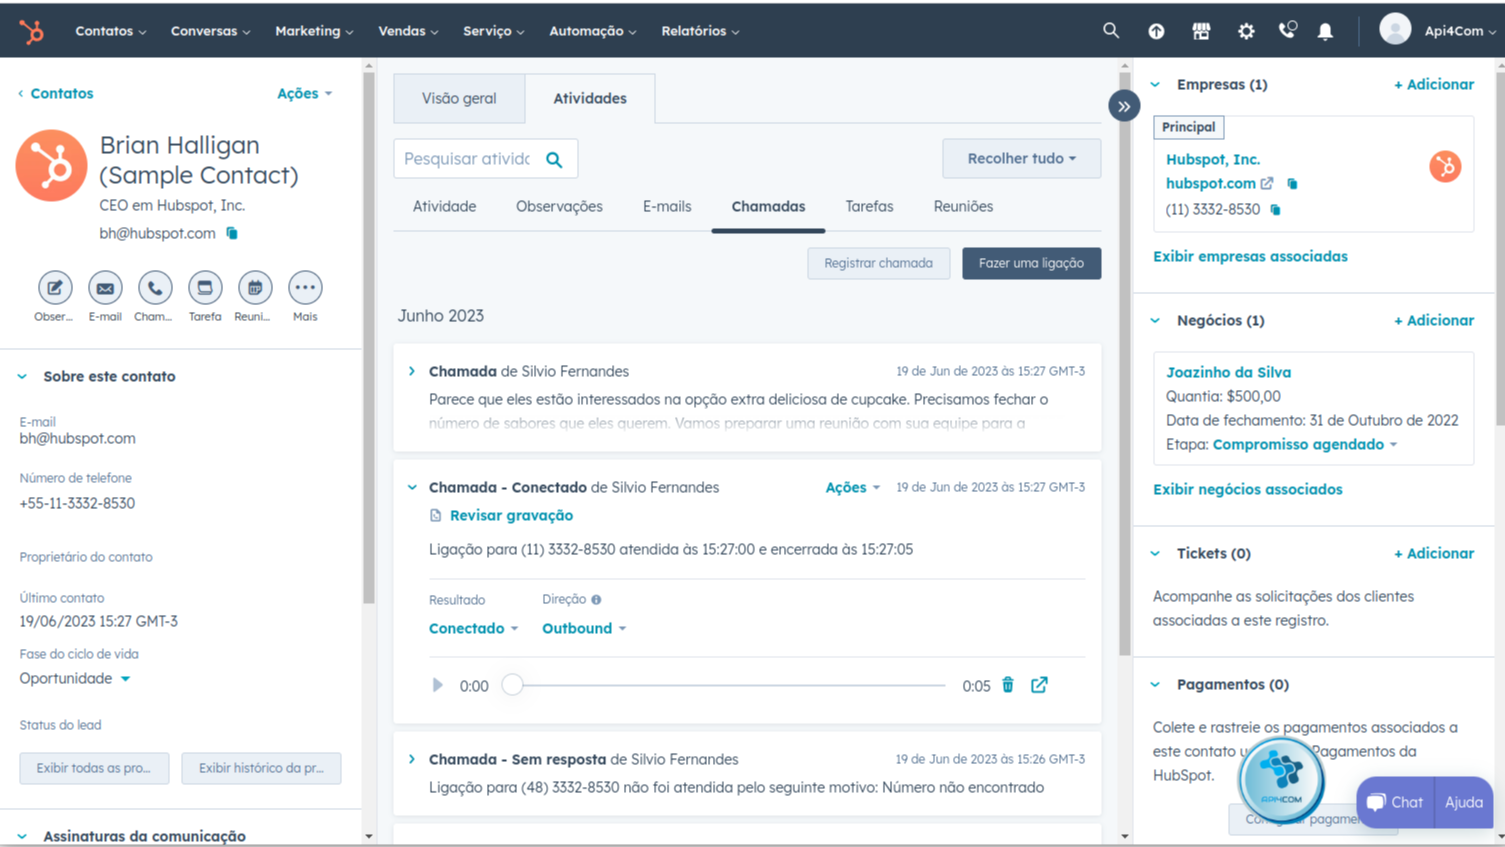This screenshot has width=1505, height=847.
Task: Collapse the right sidebar with double arrow
Action: (x=1124, y=106)
